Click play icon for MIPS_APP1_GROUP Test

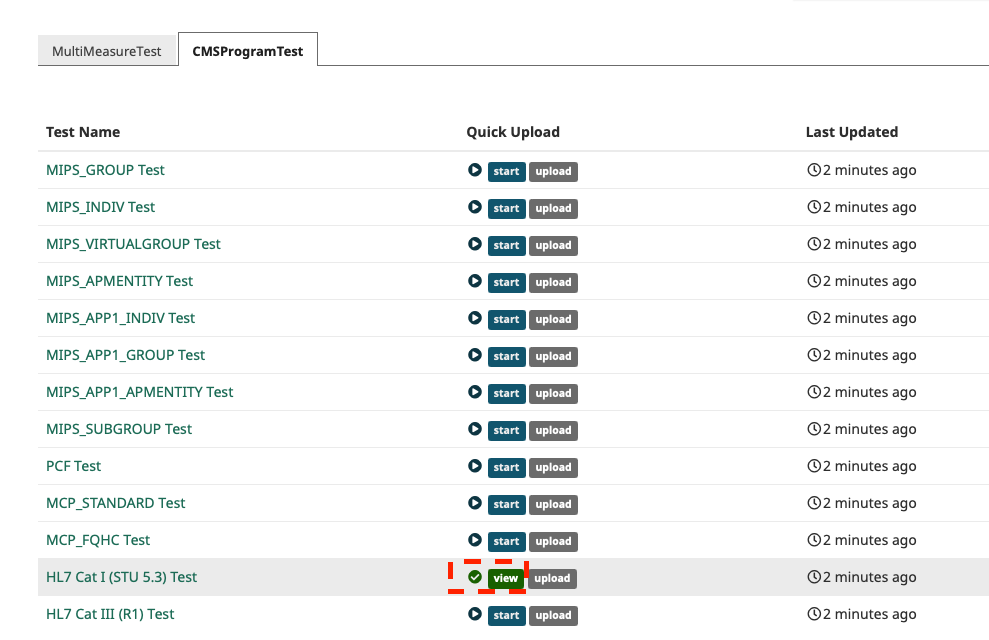point(474,355)
